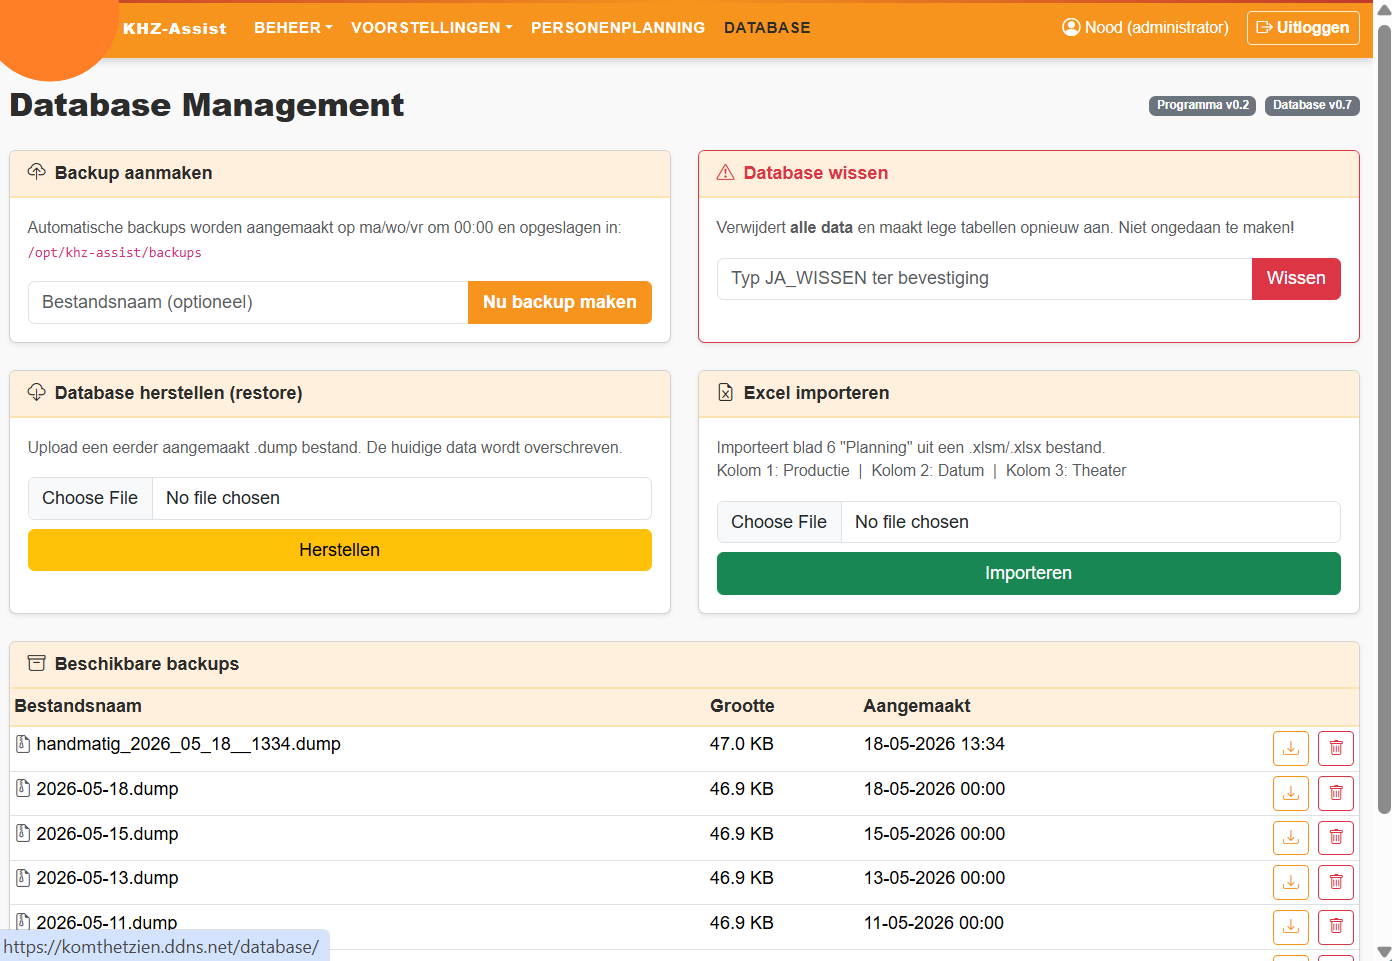
Task: Delete the handmatig_2026_05_18__1334.dump backup
Action: click(x=1336, y=748)
